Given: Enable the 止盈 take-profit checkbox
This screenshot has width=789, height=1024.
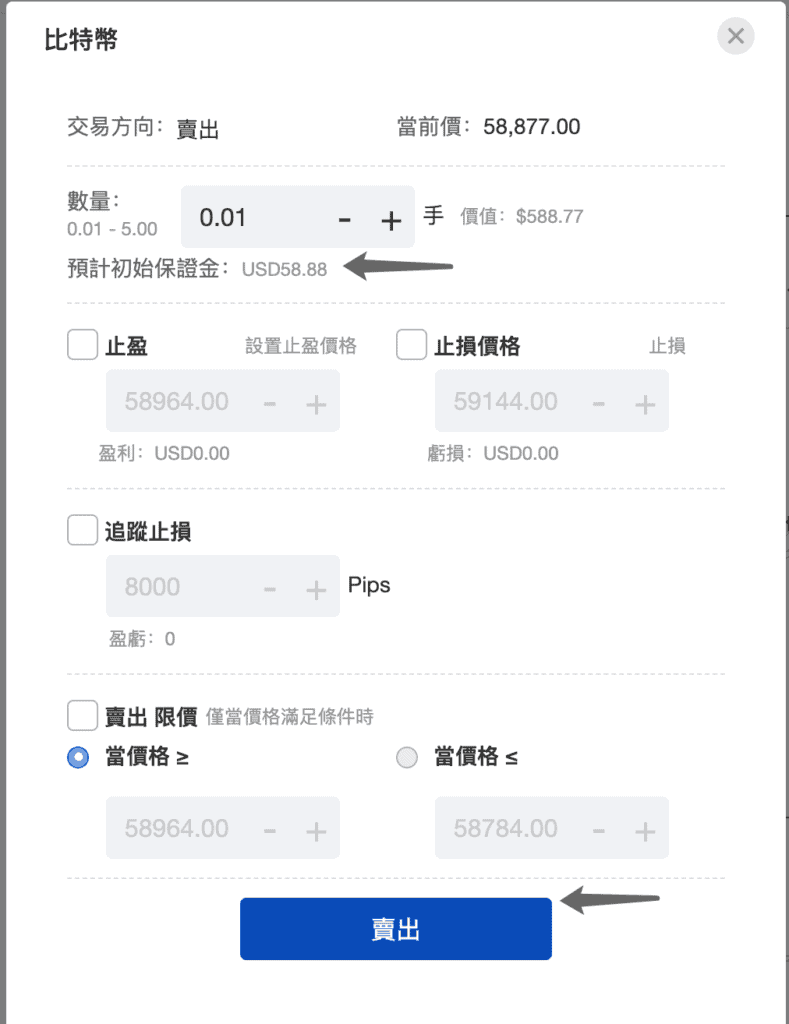Looking at the screenshot, I should (82, 345).
